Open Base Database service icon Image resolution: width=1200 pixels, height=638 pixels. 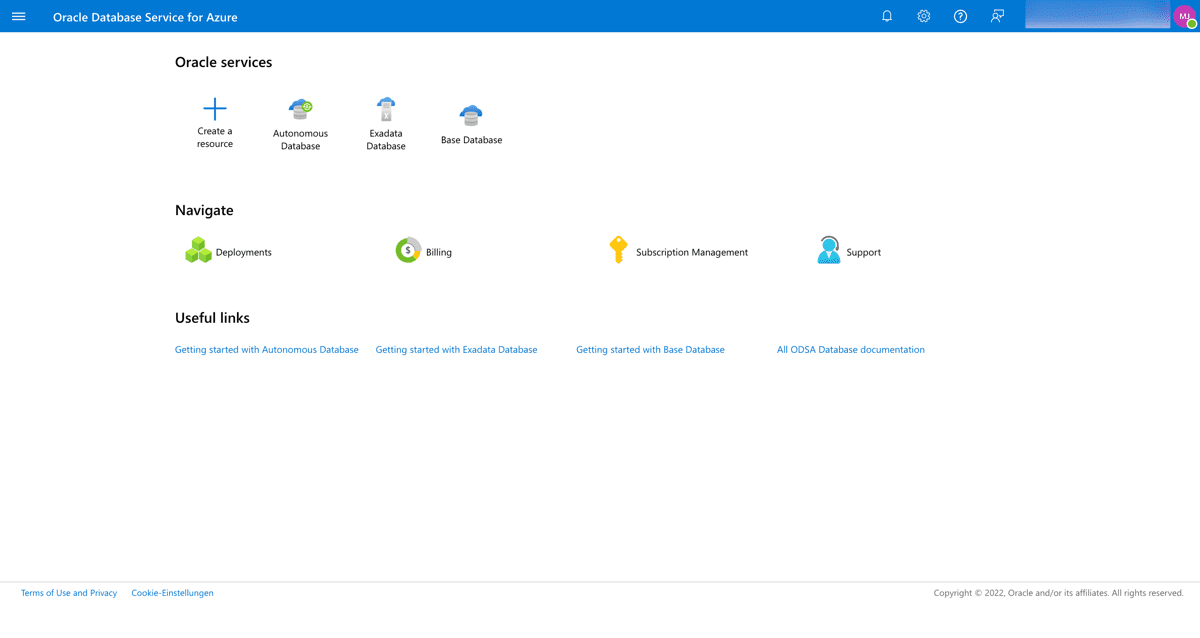click(x=471, y=115)
